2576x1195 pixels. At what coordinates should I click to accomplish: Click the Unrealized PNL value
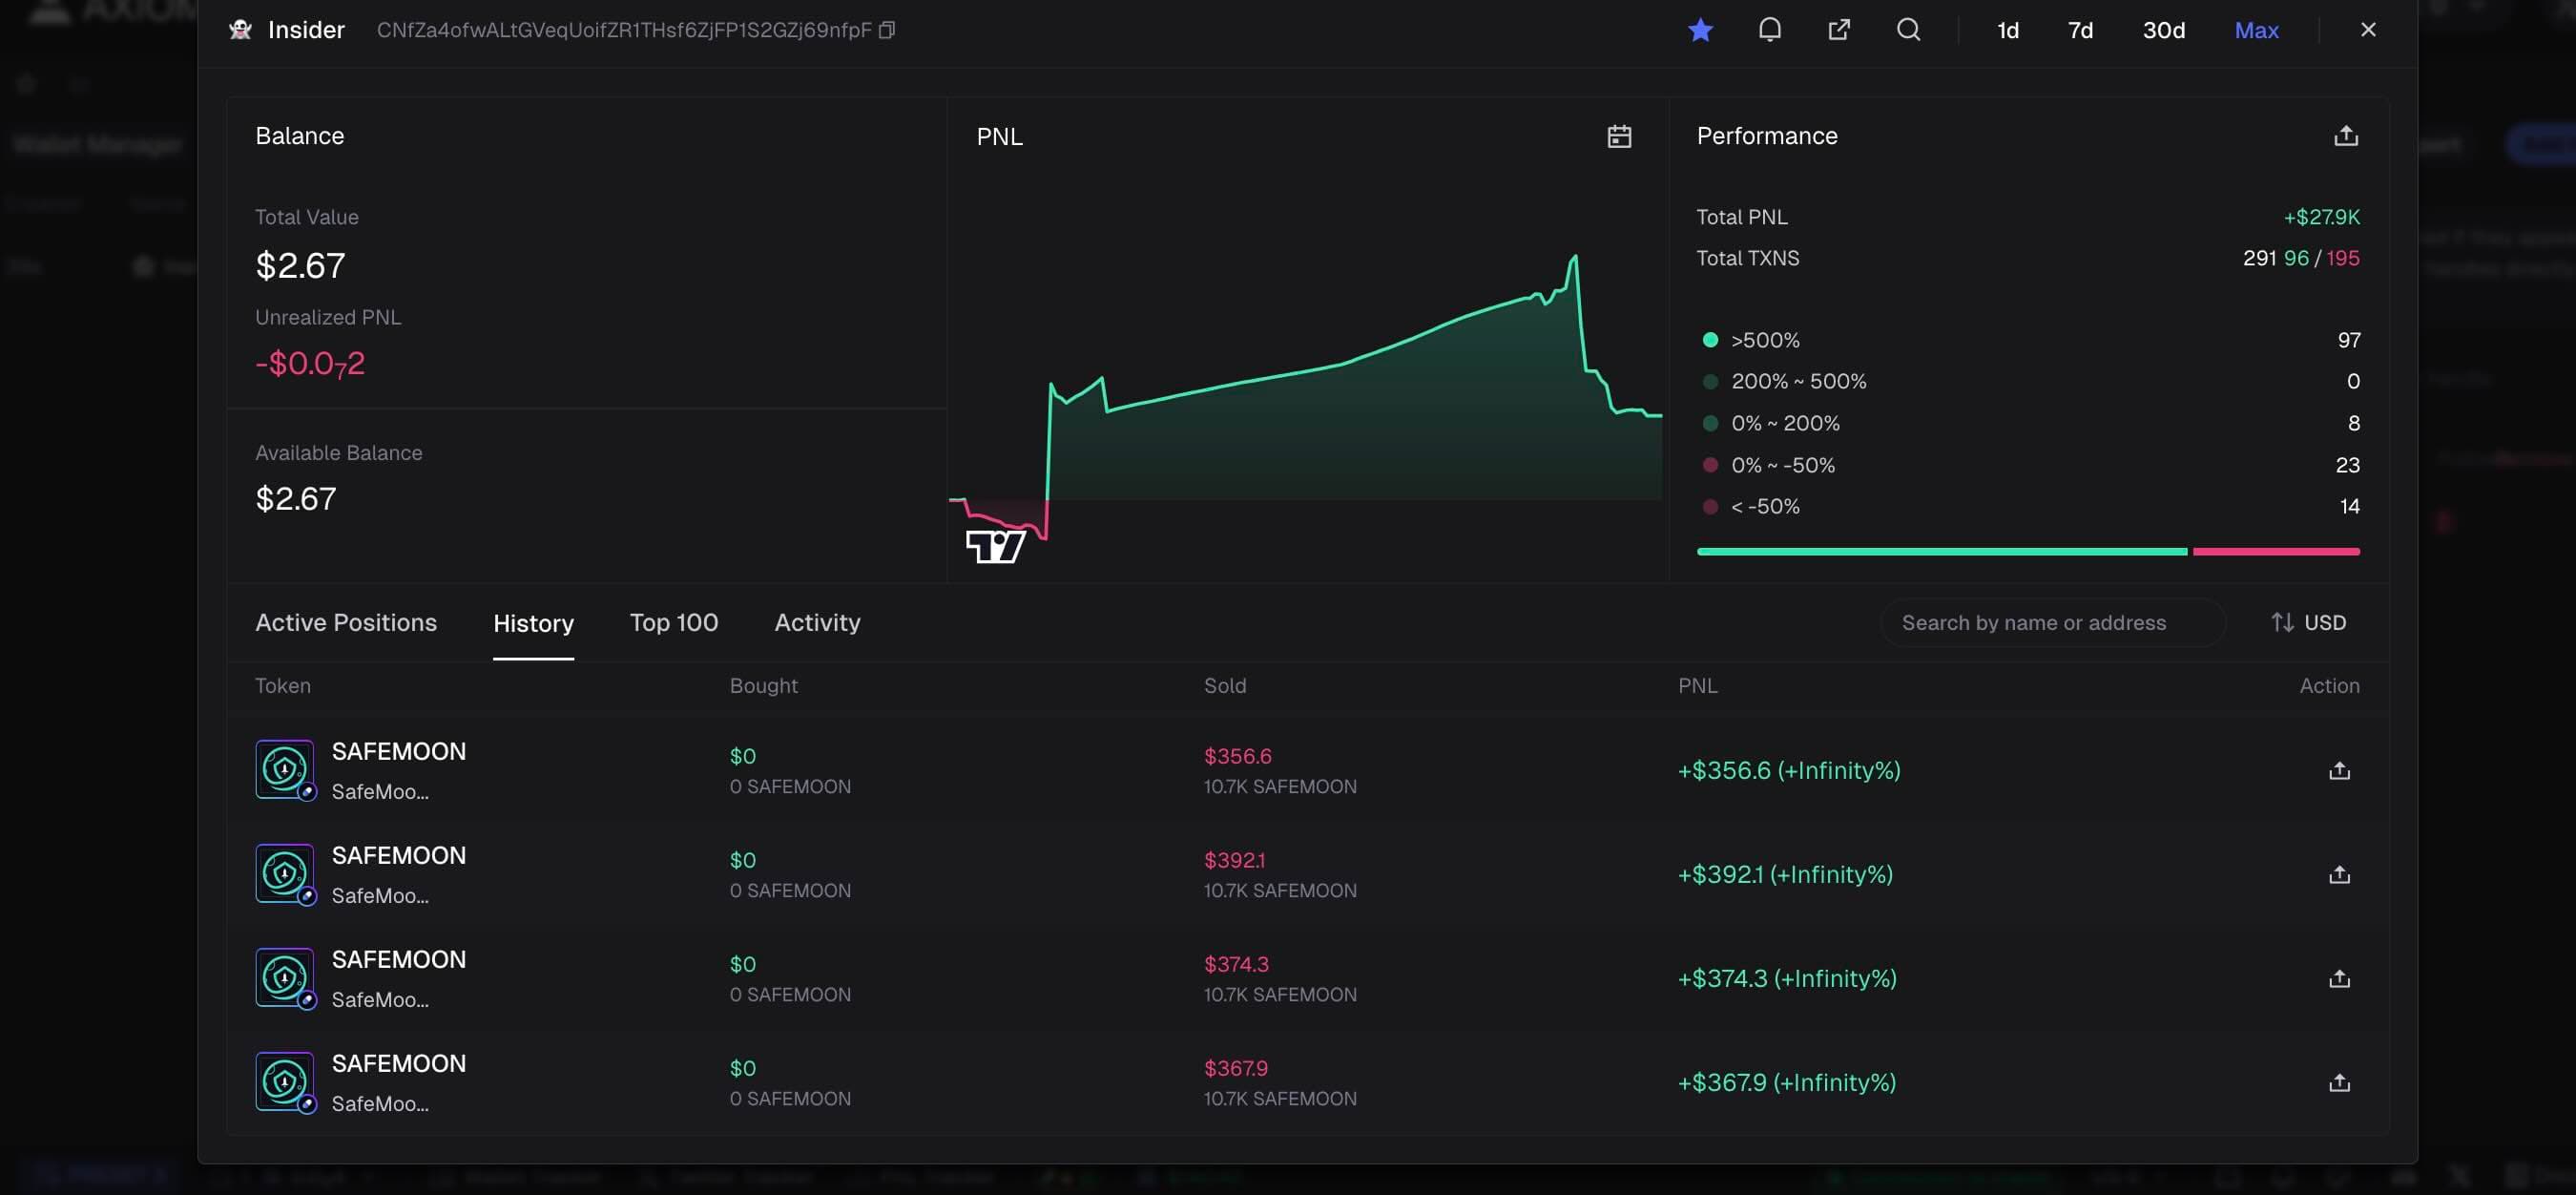pos(310,363)
